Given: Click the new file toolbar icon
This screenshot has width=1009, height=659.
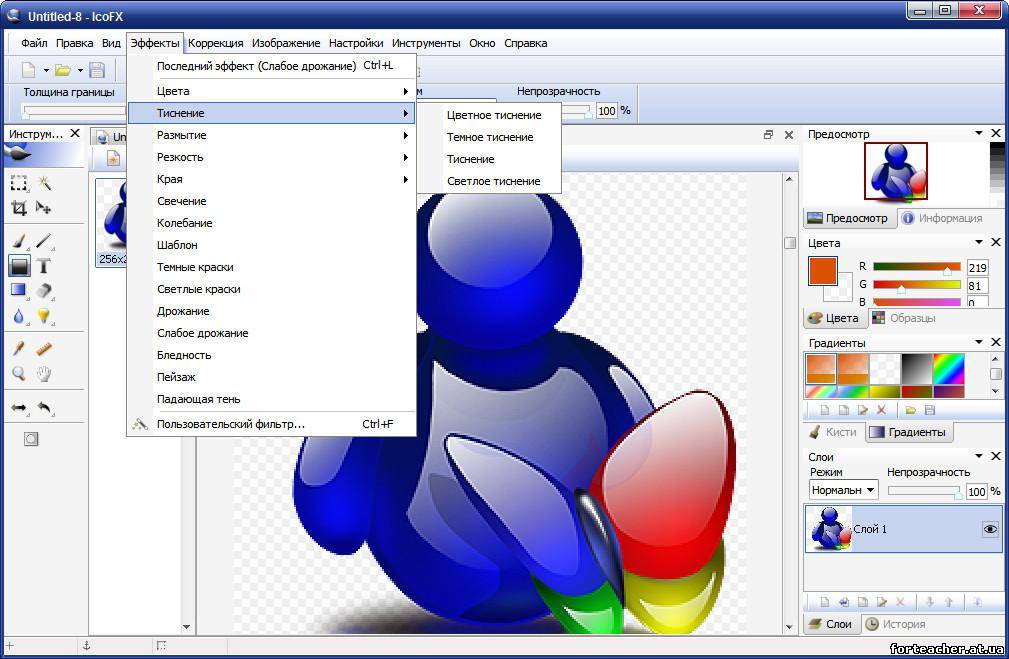Looking at the screenshot, I should [28, 70].
